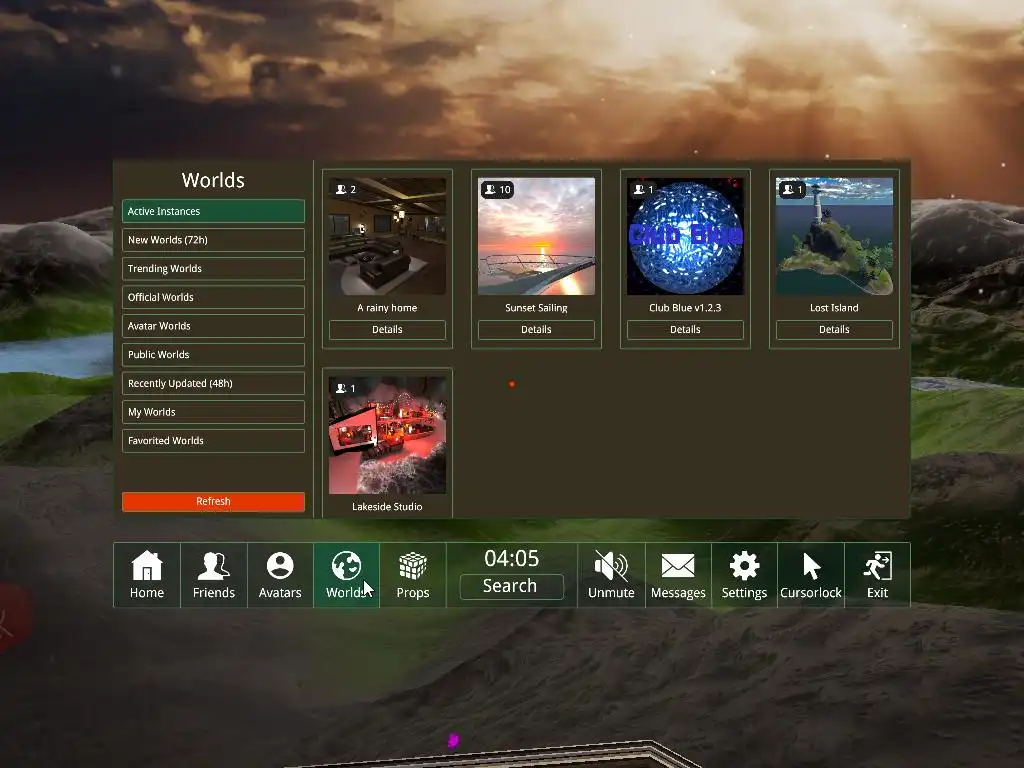Click the Search field under the clock
The width and height of the screenshot is (1024, 768).
click(x=511, y=586)
